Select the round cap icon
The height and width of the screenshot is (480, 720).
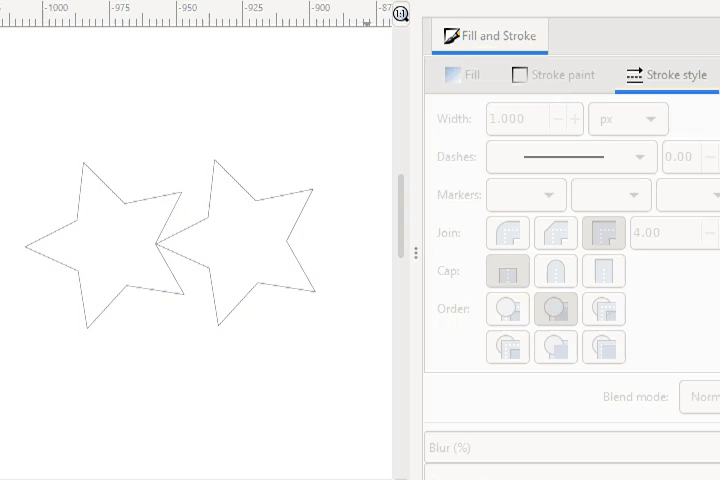coord(555,271)
